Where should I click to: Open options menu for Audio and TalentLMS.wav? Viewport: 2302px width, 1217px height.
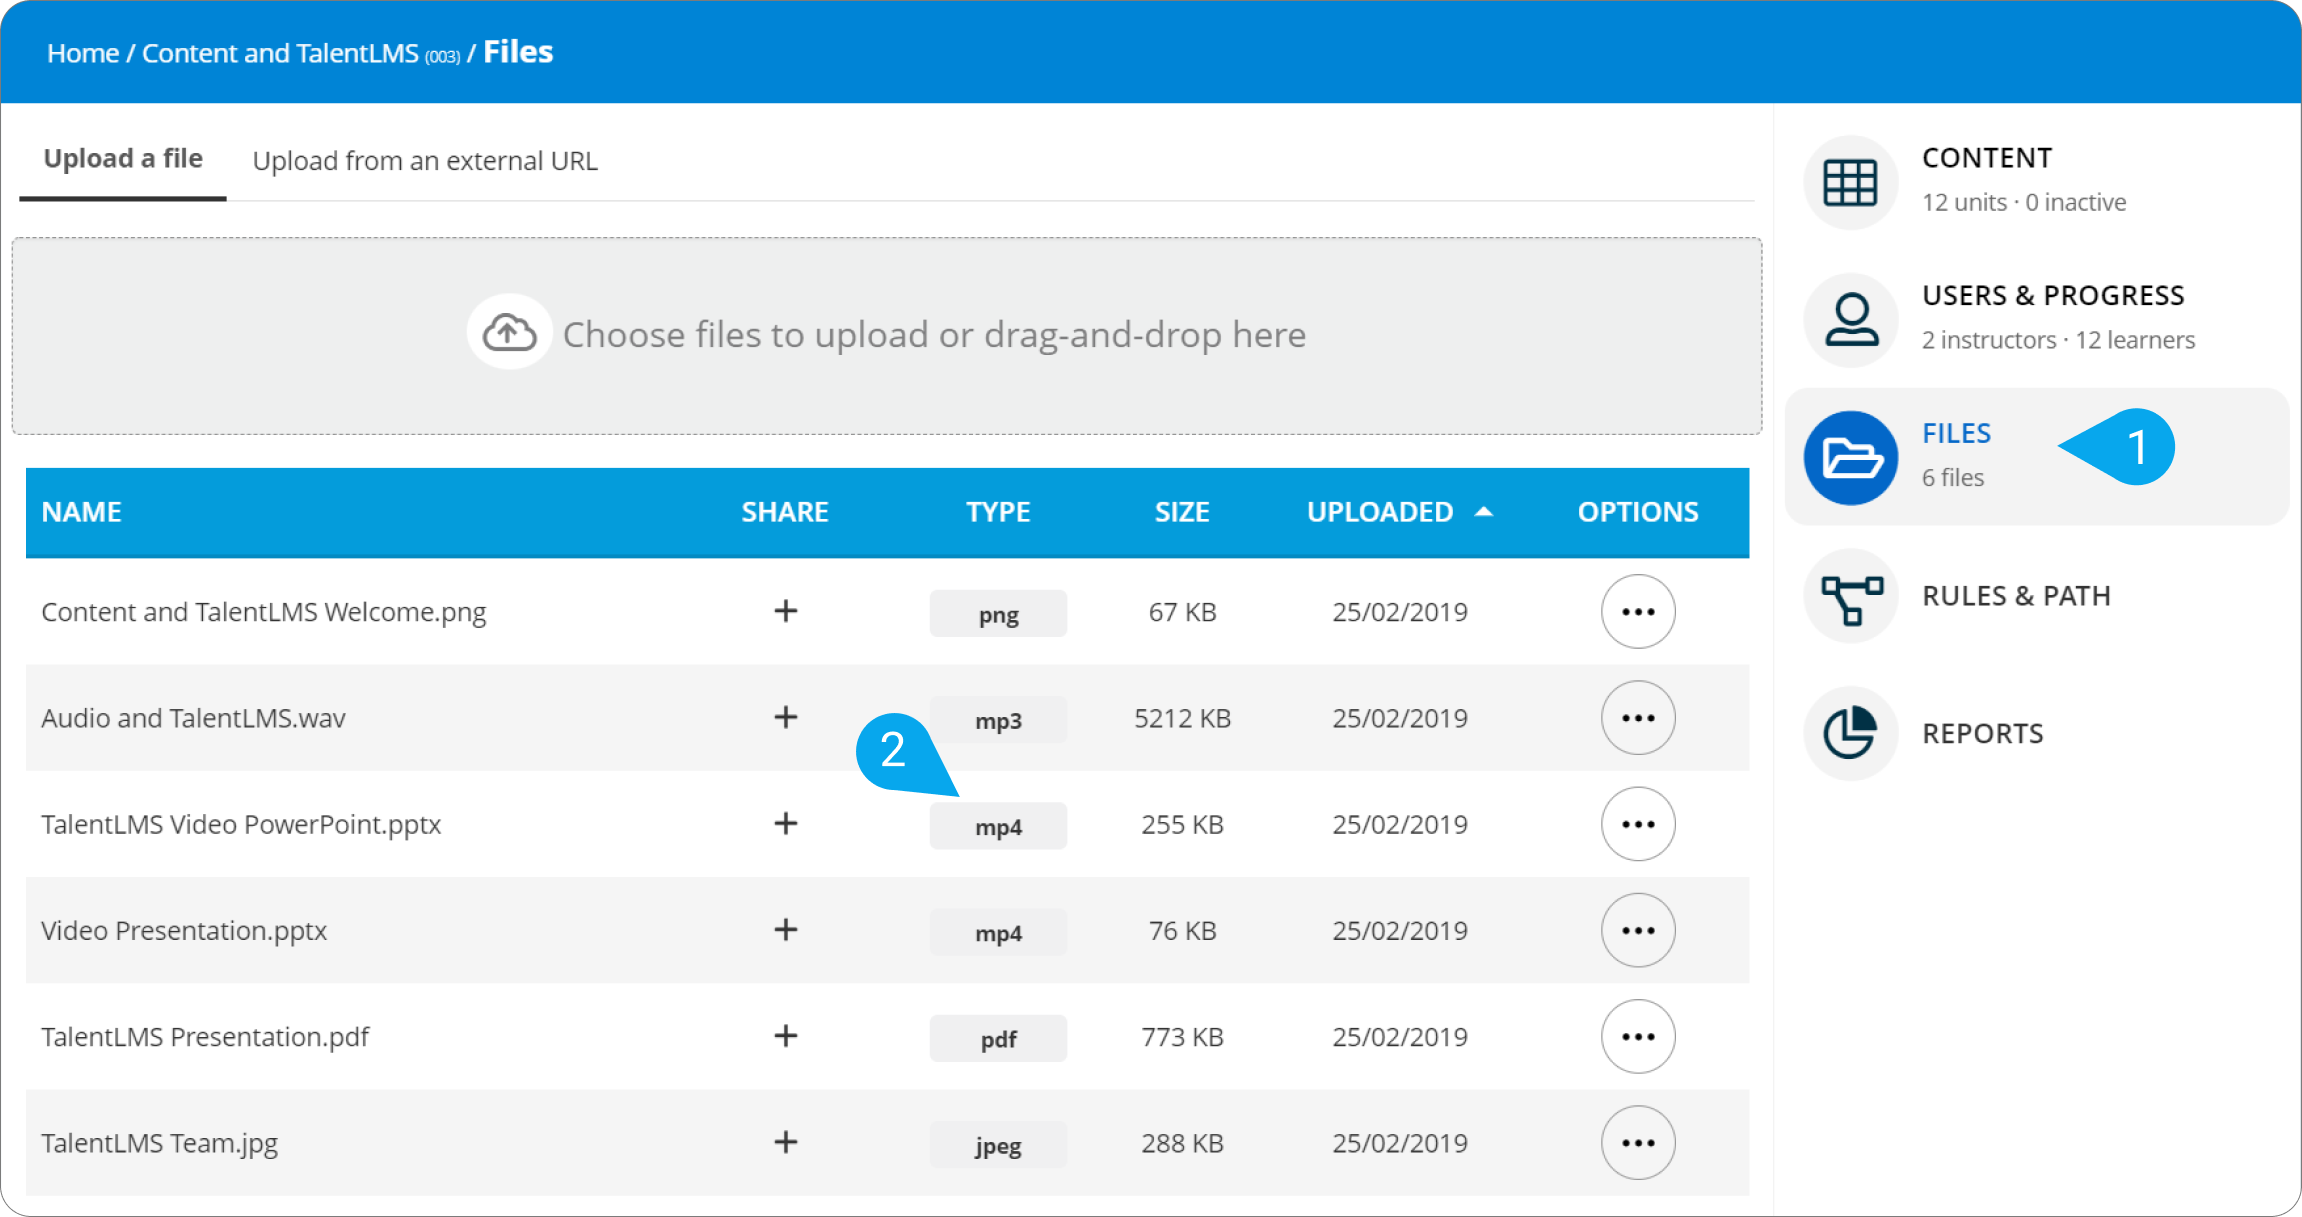point(1638,717)
